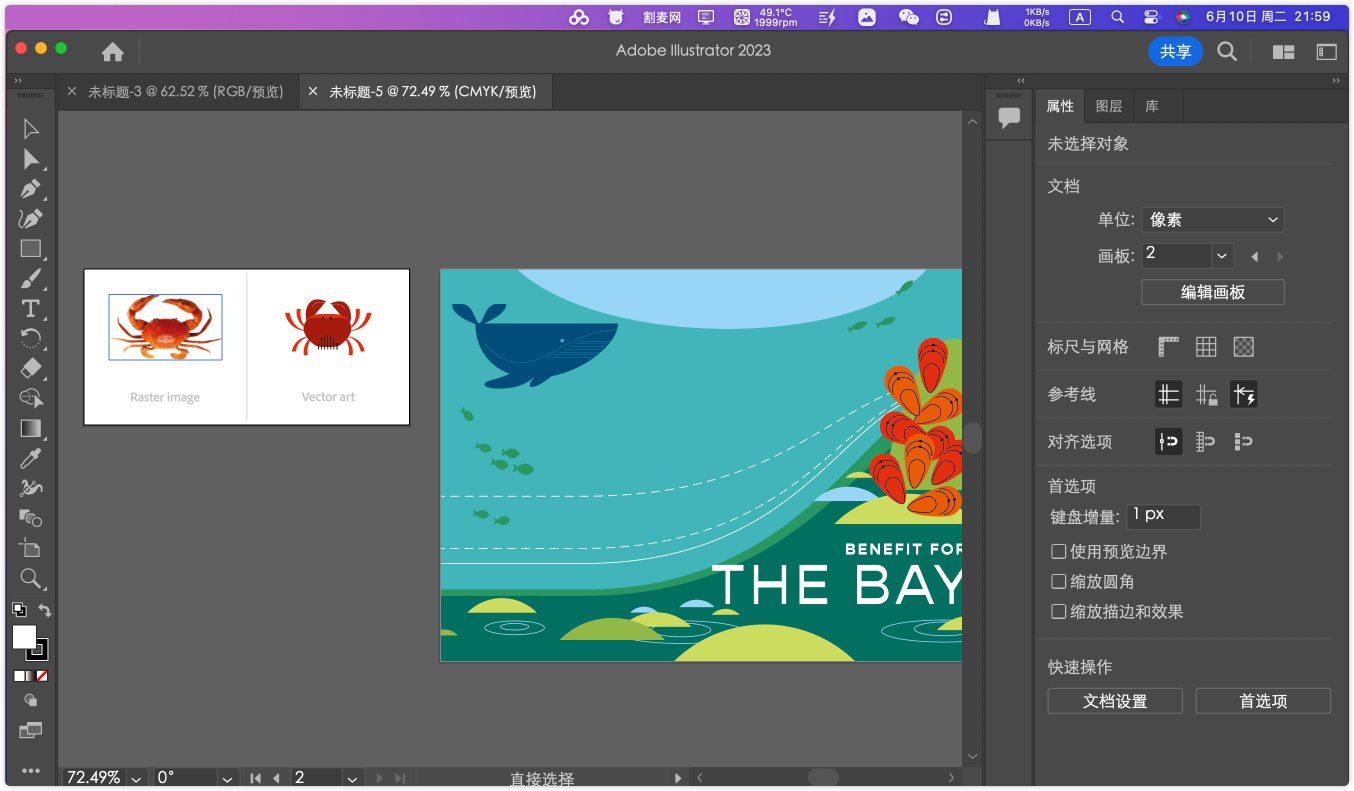Open the zoom level dropdown
Viewport: 1354px width, 791px height.
136,778
